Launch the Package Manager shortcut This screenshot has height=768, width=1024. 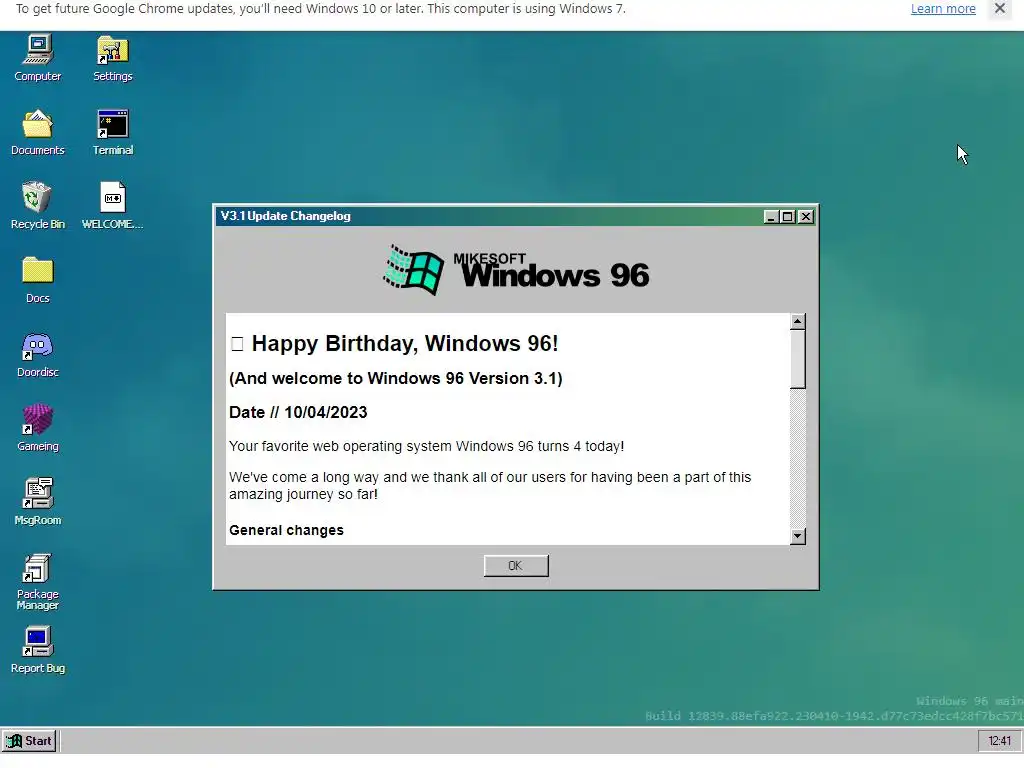pyautogui.click(x=38, y=582)
